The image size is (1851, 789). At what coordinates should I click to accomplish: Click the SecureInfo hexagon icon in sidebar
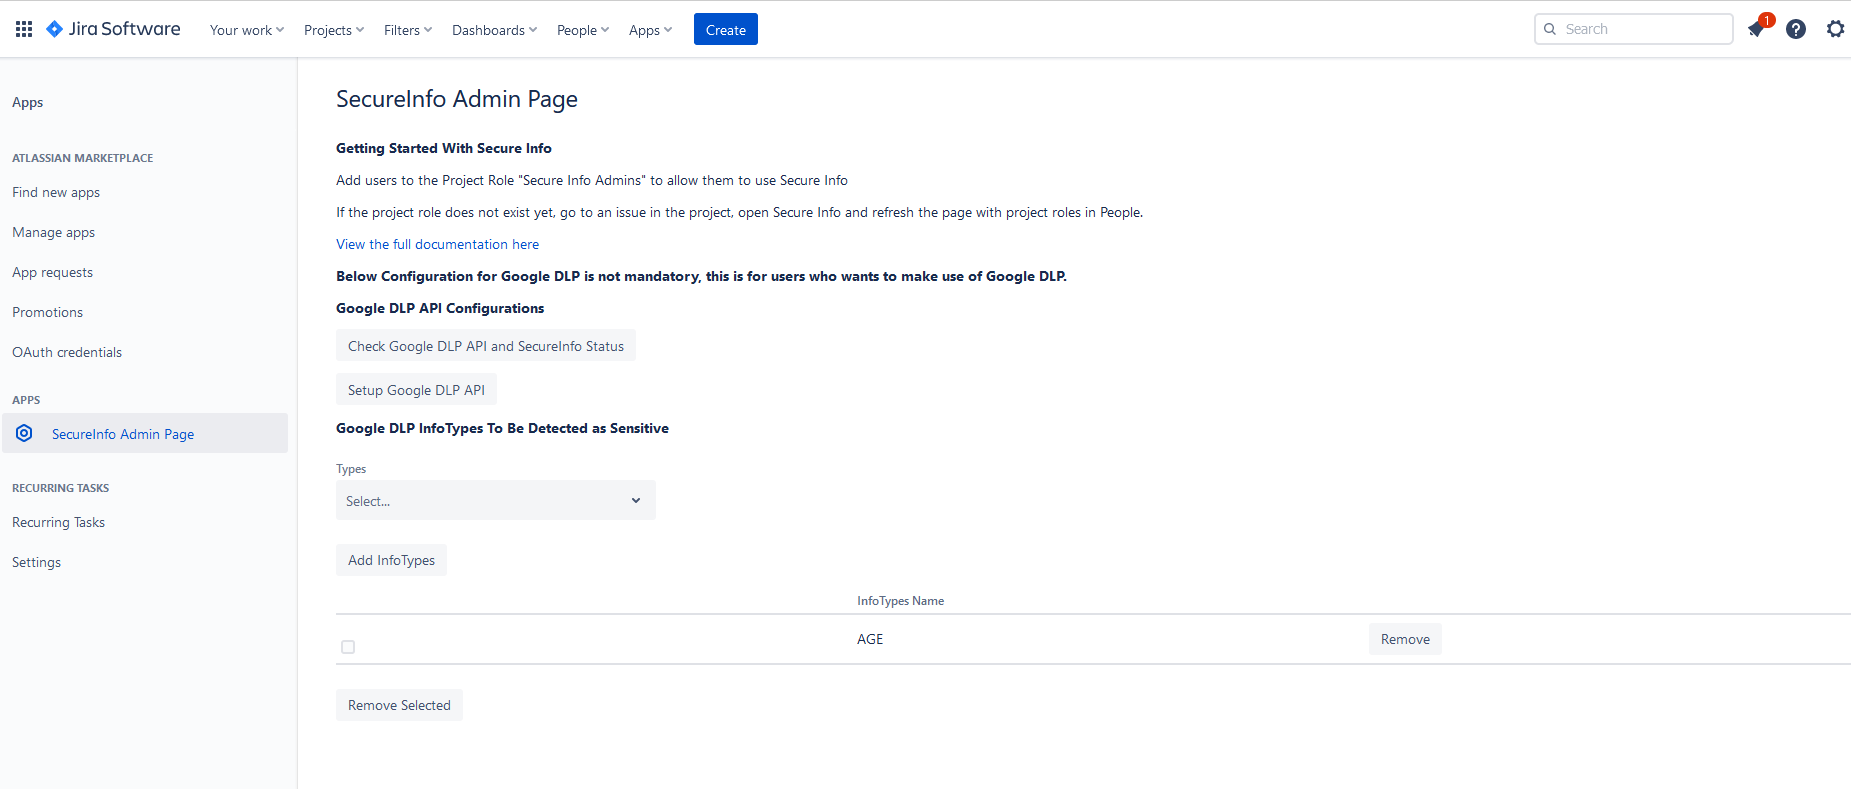pyautogui.click(x=24, y=433)
